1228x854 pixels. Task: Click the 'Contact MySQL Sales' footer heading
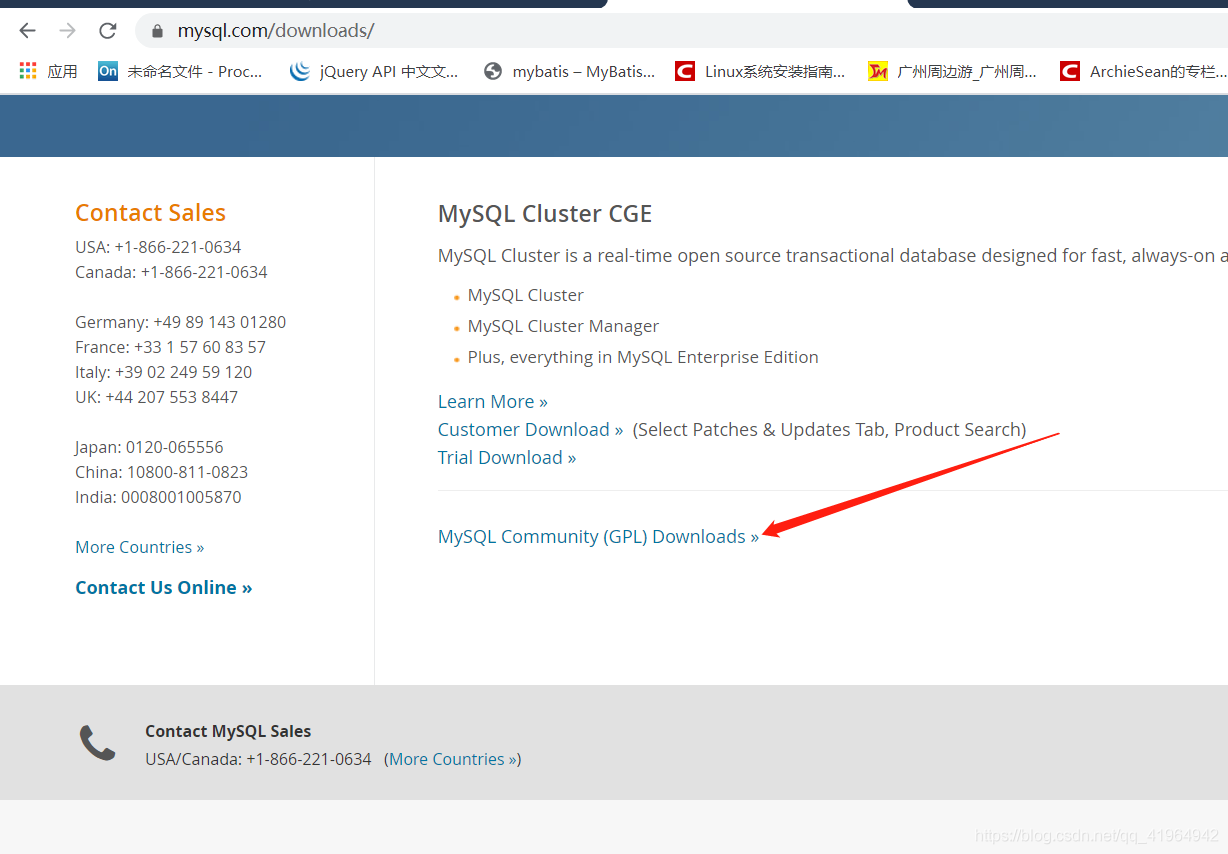[228, 731]
